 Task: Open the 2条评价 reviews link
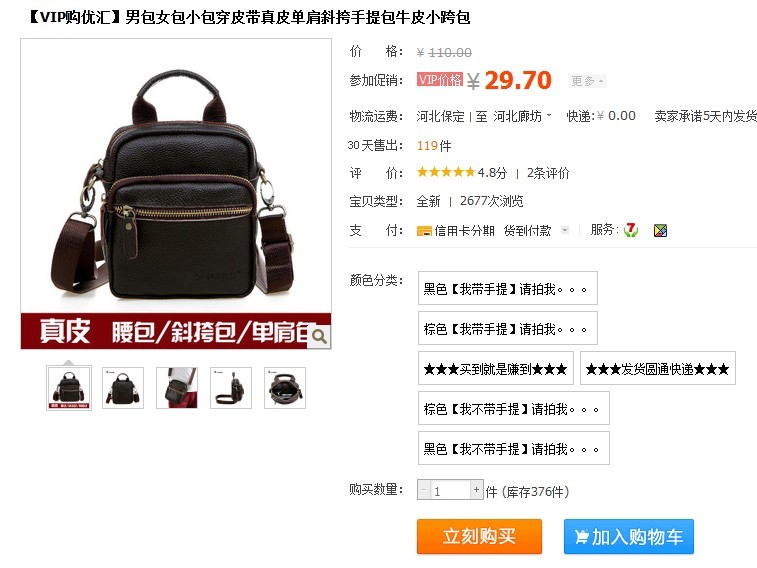[548, 173]
